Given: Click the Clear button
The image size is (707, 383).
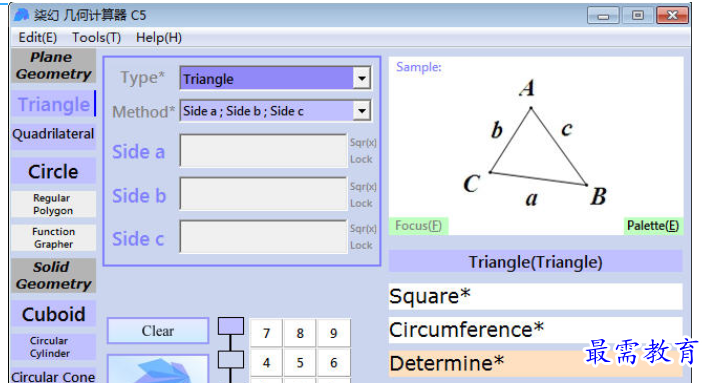Looking at the screenshot, I should tap(158, 331).
